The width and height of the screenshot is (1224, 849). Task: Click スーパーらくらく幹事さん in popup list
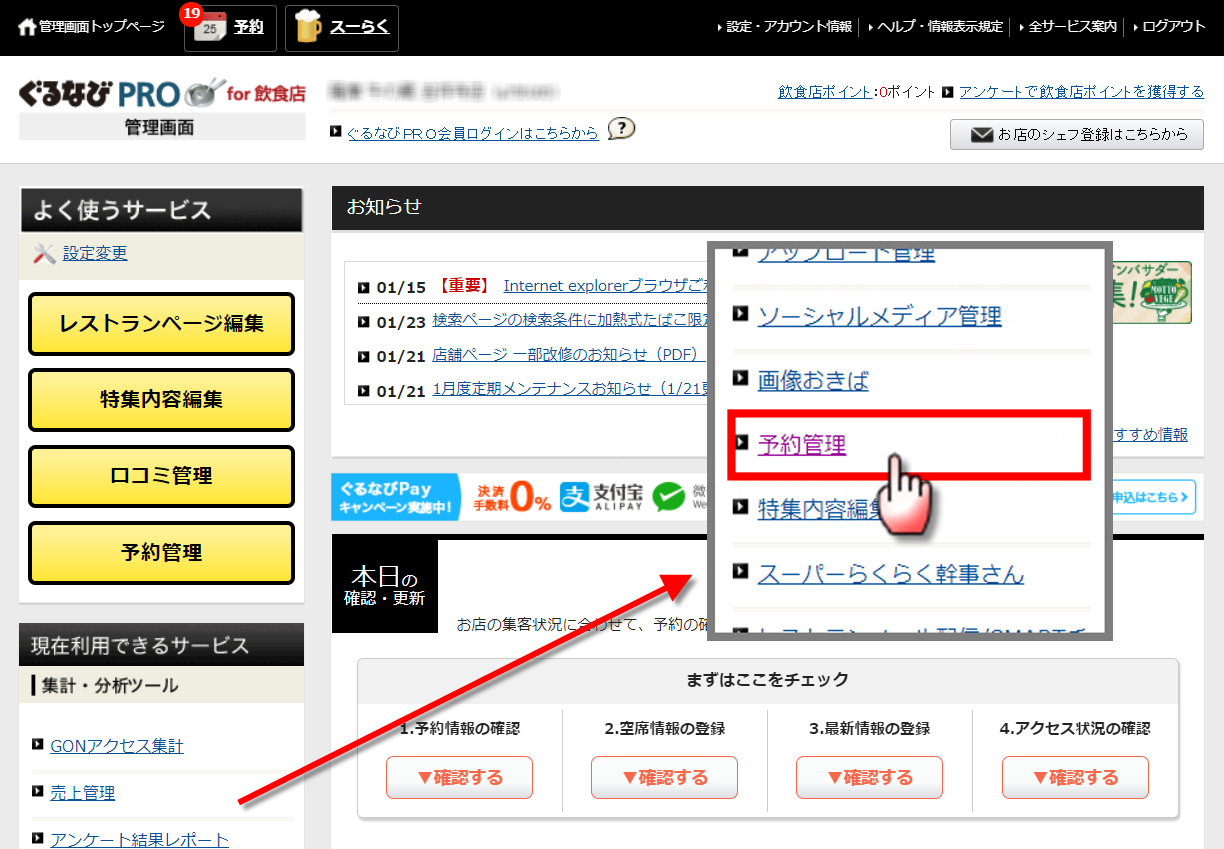coord(890,574)
